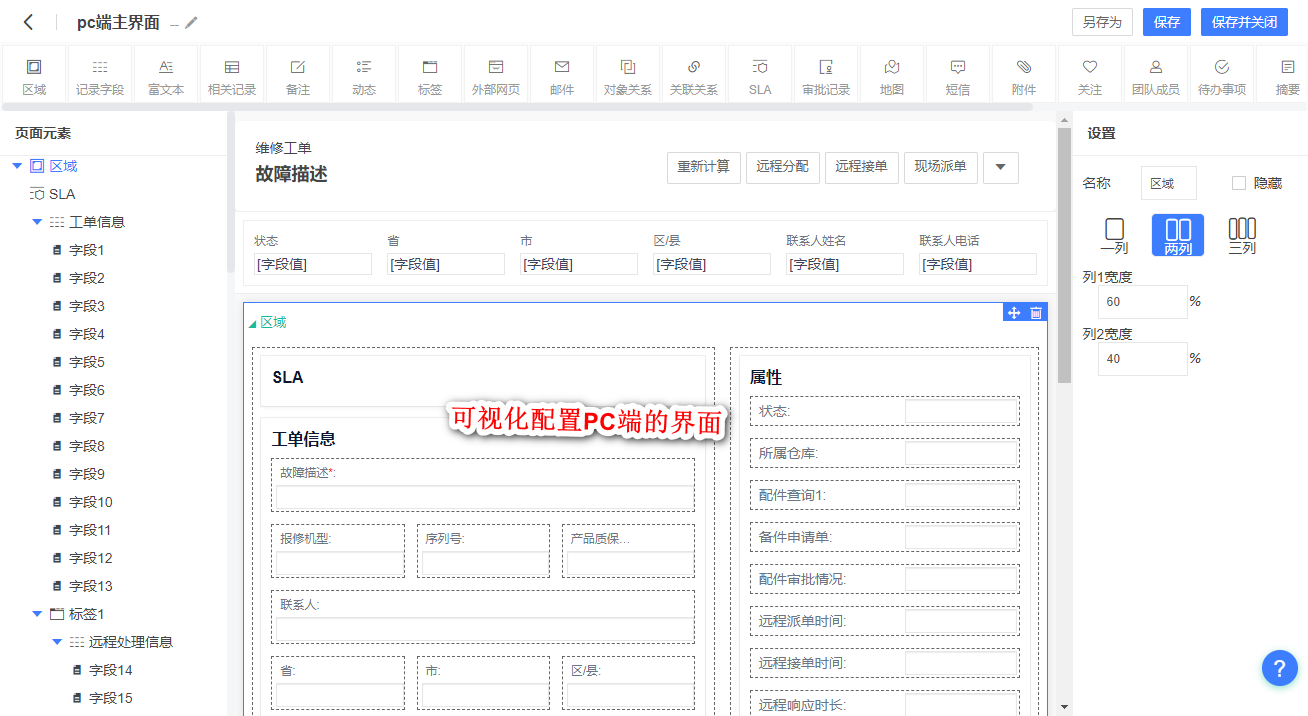Collapse the 标签1 tree node
The image size is (1308, 716).
click(x=37, y=614)
